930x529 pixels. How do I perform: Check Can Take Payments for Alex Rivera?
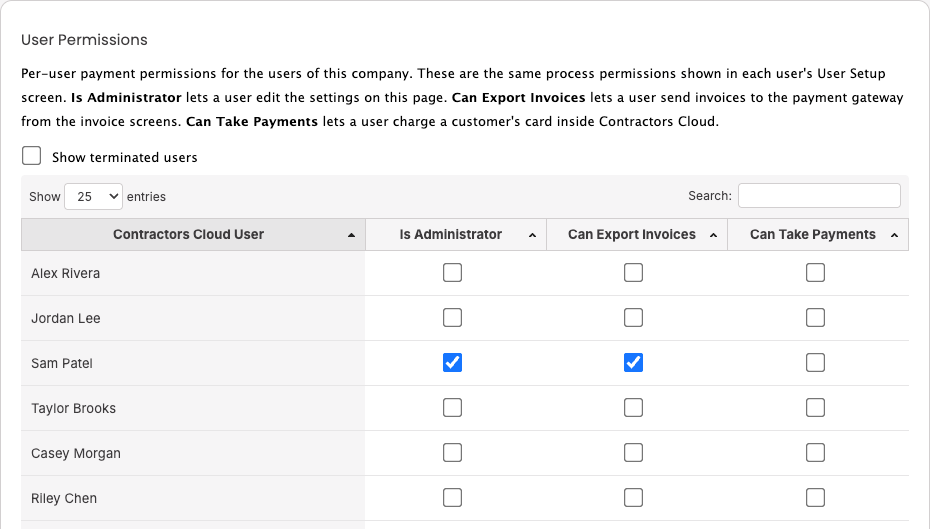816,273
